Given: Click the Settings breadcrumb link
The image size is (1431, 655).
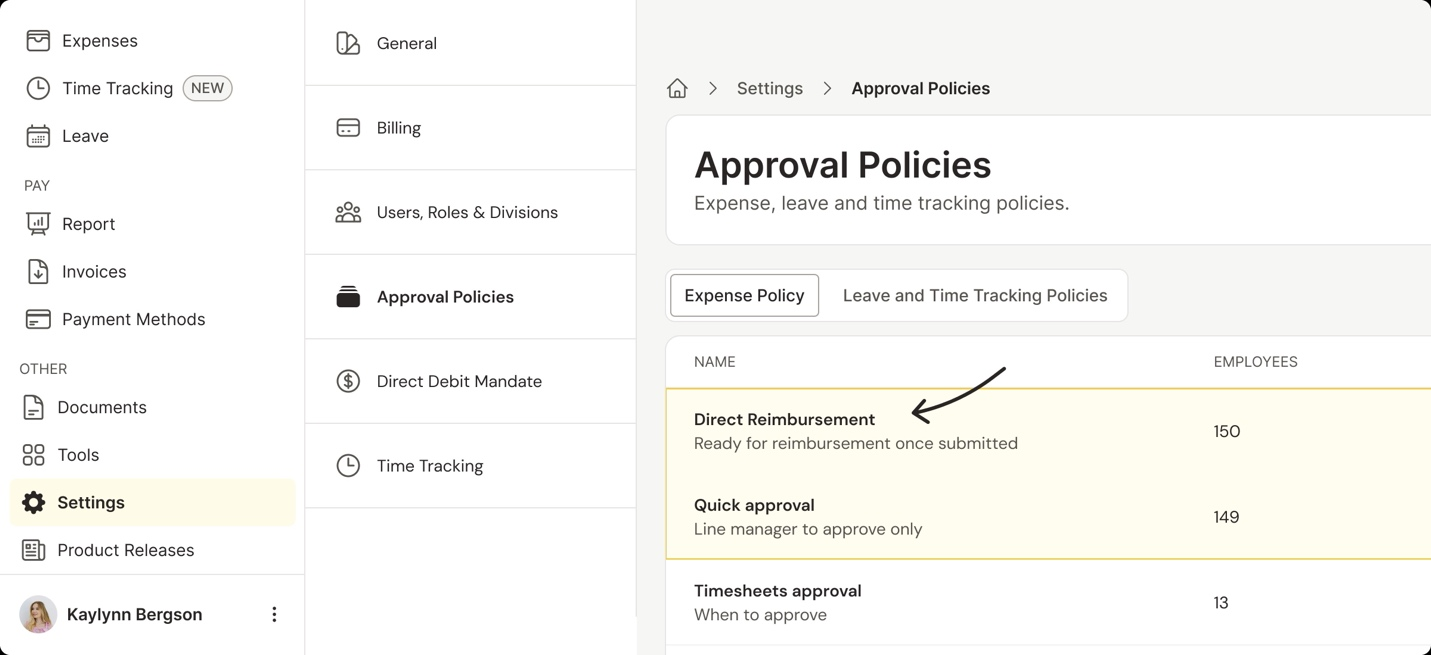Looking at the screenshot, I should [x=769, y=88].
